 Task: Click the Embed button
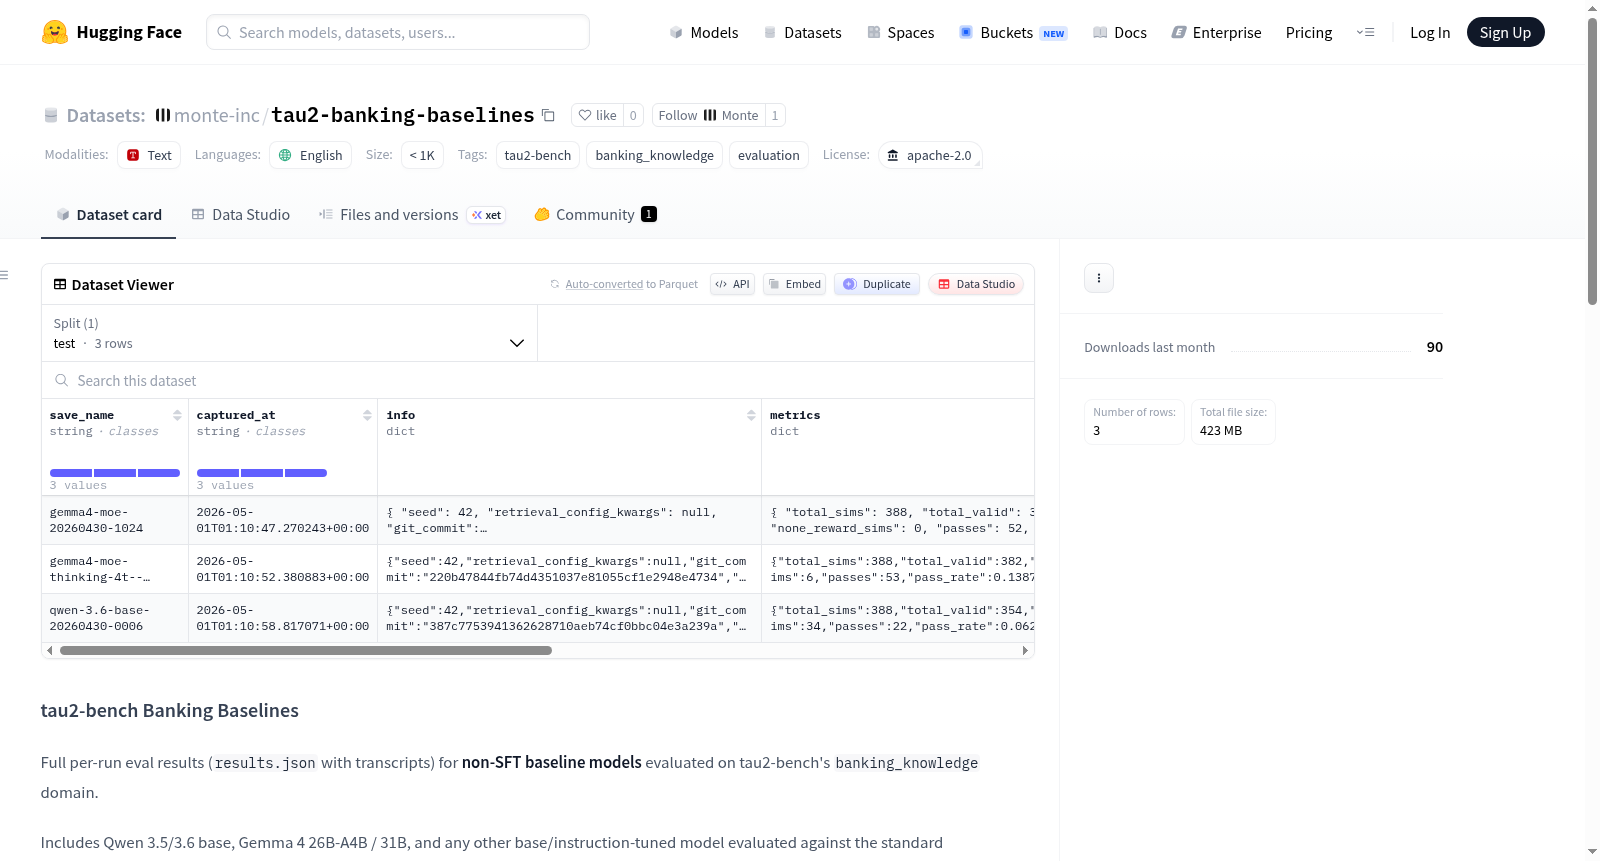(x=795, y=284)
